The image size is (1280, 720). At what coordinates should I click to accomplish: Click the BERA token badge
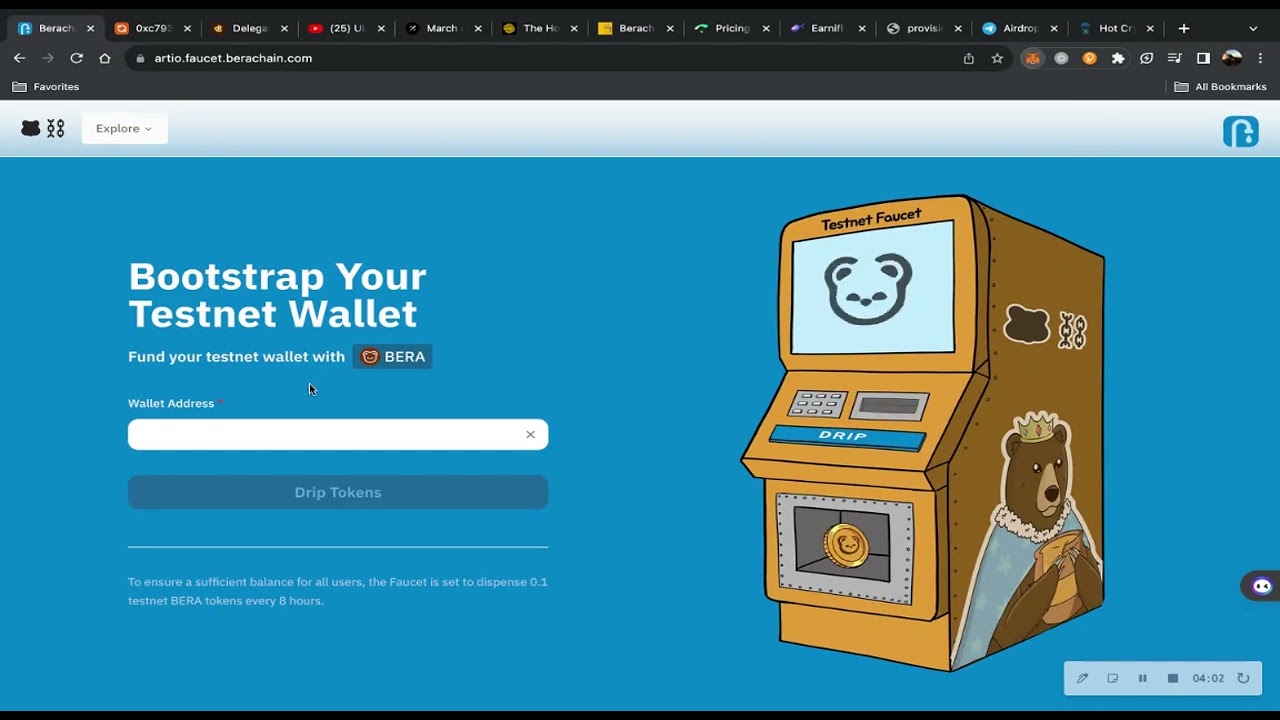coord(392,357)
